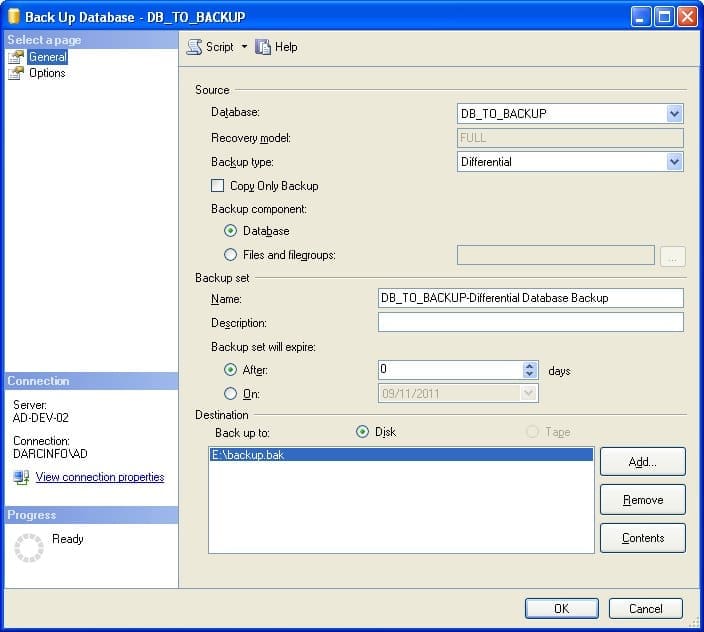Image resolution: width=704 pixels, height=632 pixels.
Task: Click the connection properties computer icon
Action: click(x=21, y=477)
